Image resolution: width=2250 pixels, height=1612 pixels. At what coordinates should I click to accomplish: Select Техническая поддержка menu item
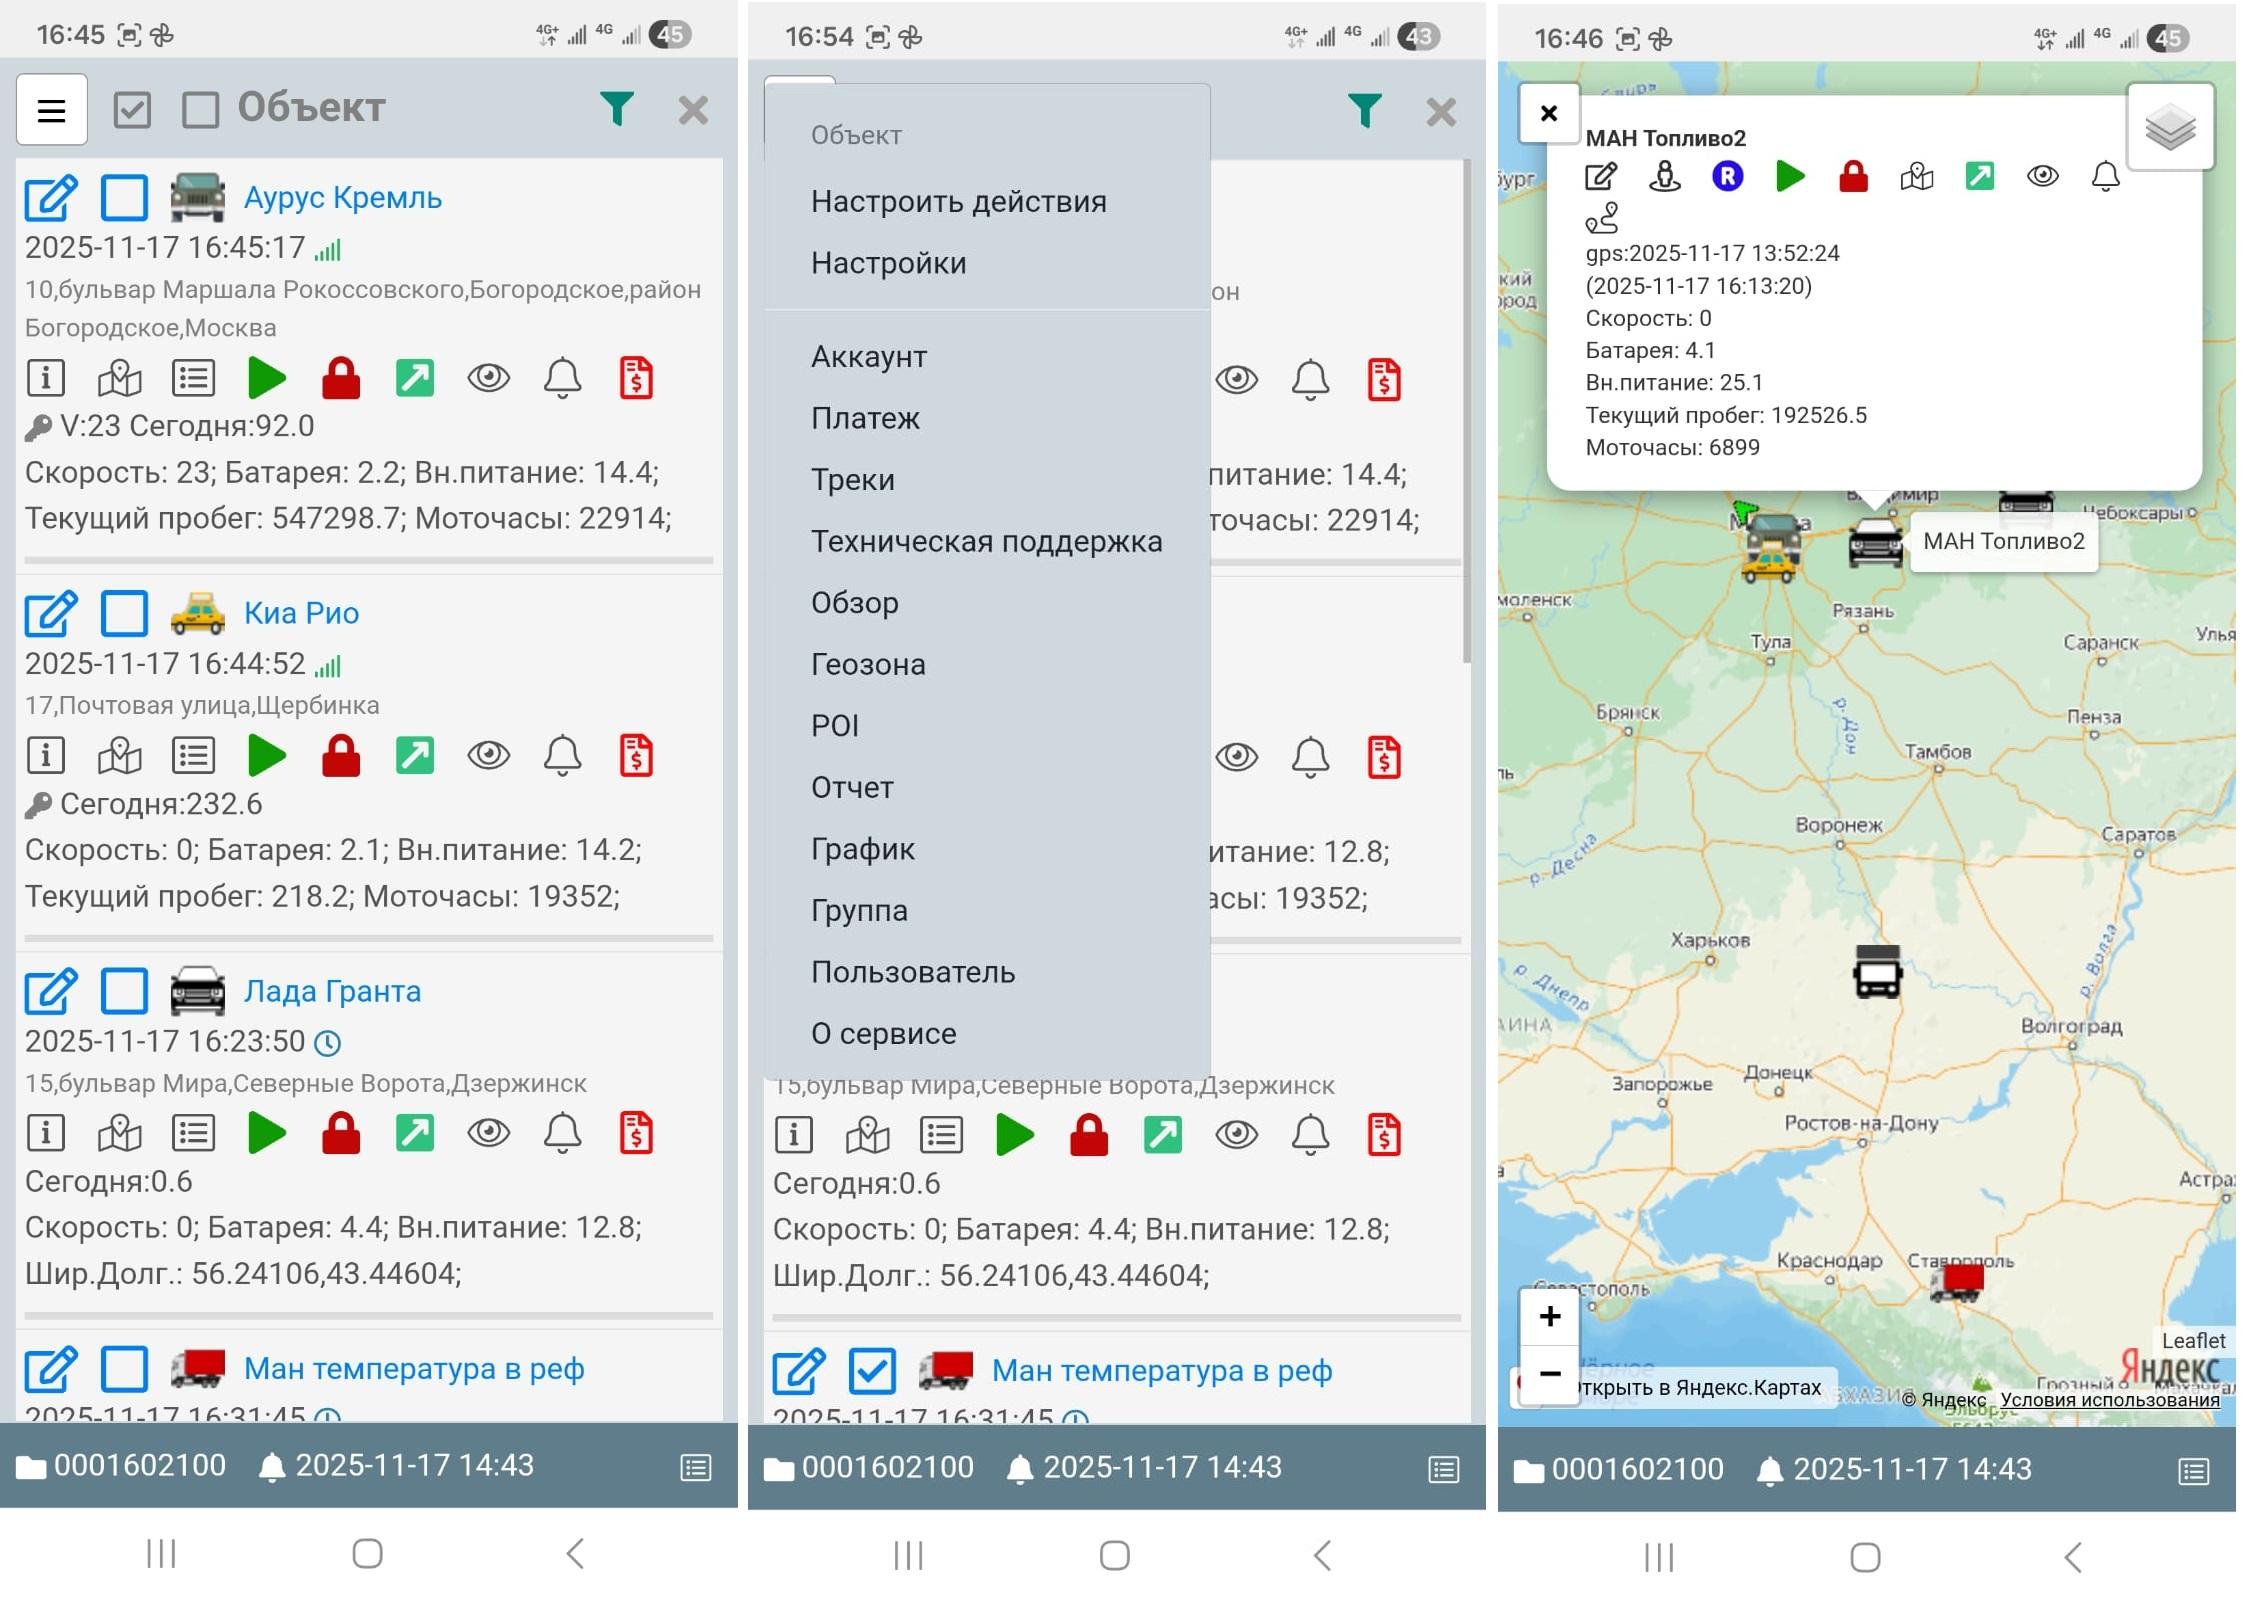tap(986, 541)
